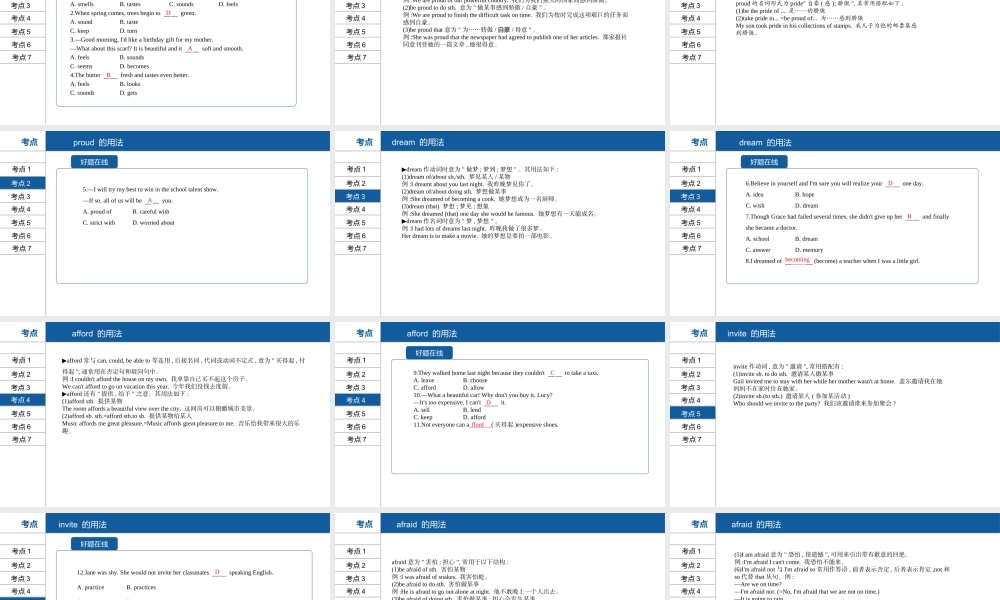Image resolution: width=1000 pixels, height=600 pixels.
Task: Select 考点 1 in dream explanation slide
Action: (357, 169)
